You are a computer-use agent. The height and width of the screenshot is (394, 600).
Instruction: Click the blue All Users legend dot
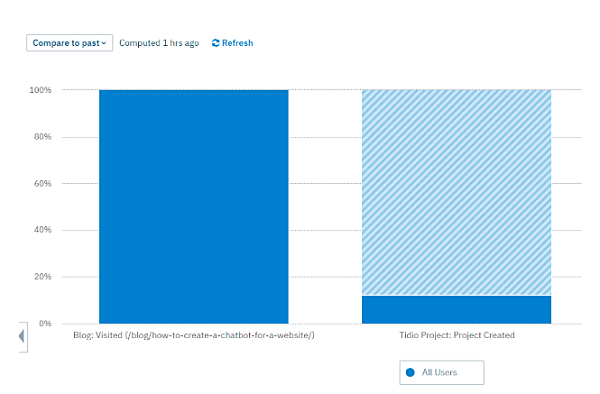click(410, 372)
